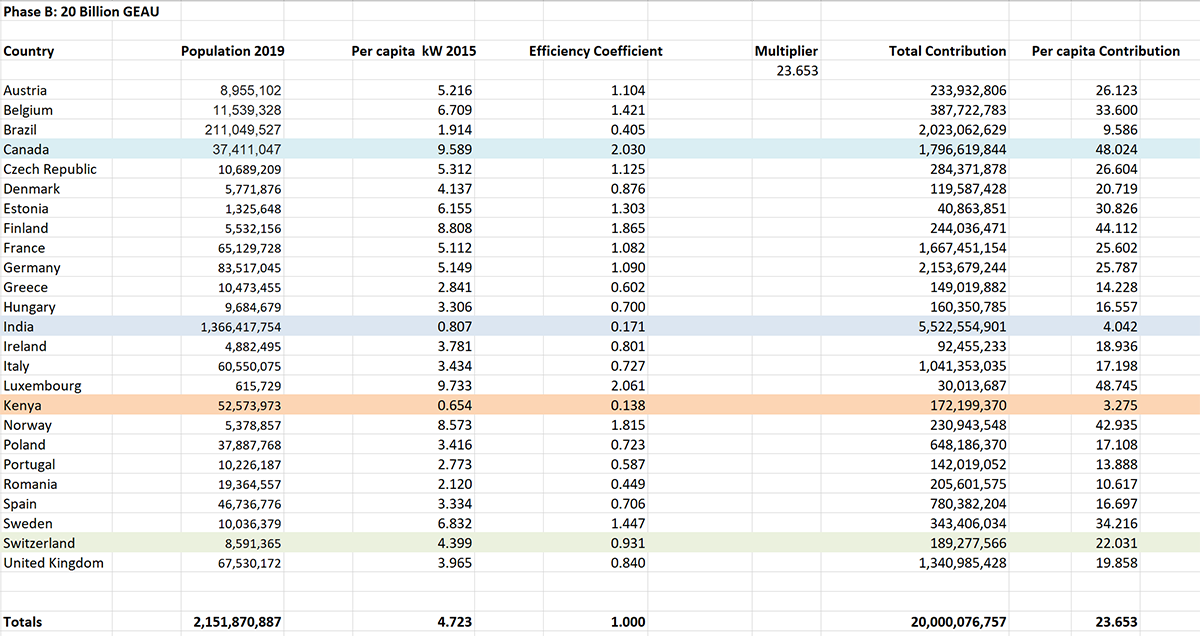Select Kenya's efficiency coefficient 0.138
Viewport: 1200px width, 636px height.
628,405
